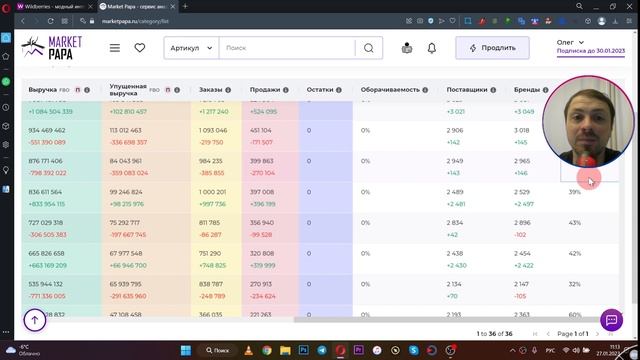Open Windows Start menu
This screenshot has width=640, height=360.
pos(186,350)
